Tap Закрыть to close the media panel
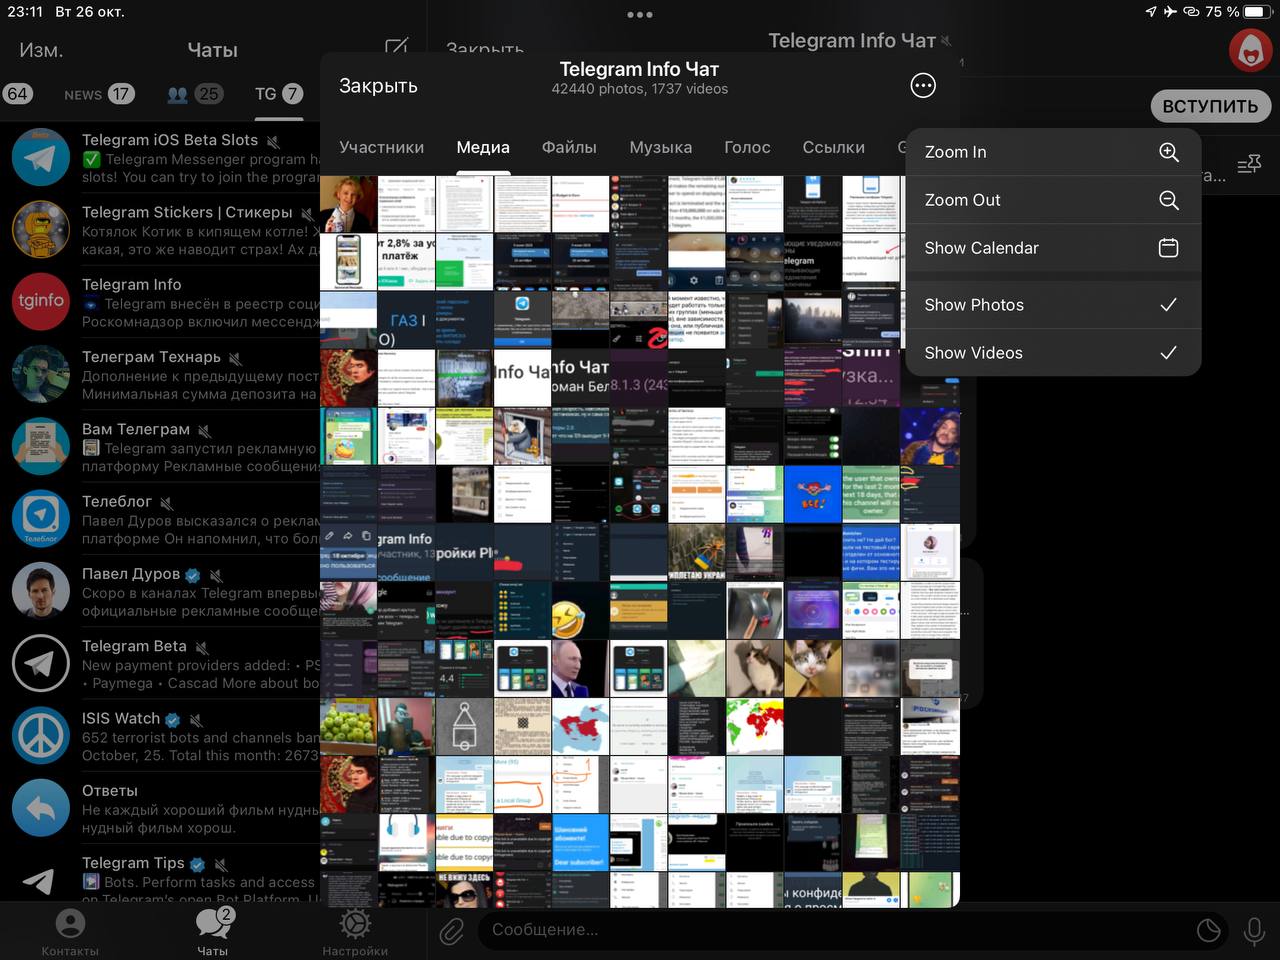 (378, 86)
